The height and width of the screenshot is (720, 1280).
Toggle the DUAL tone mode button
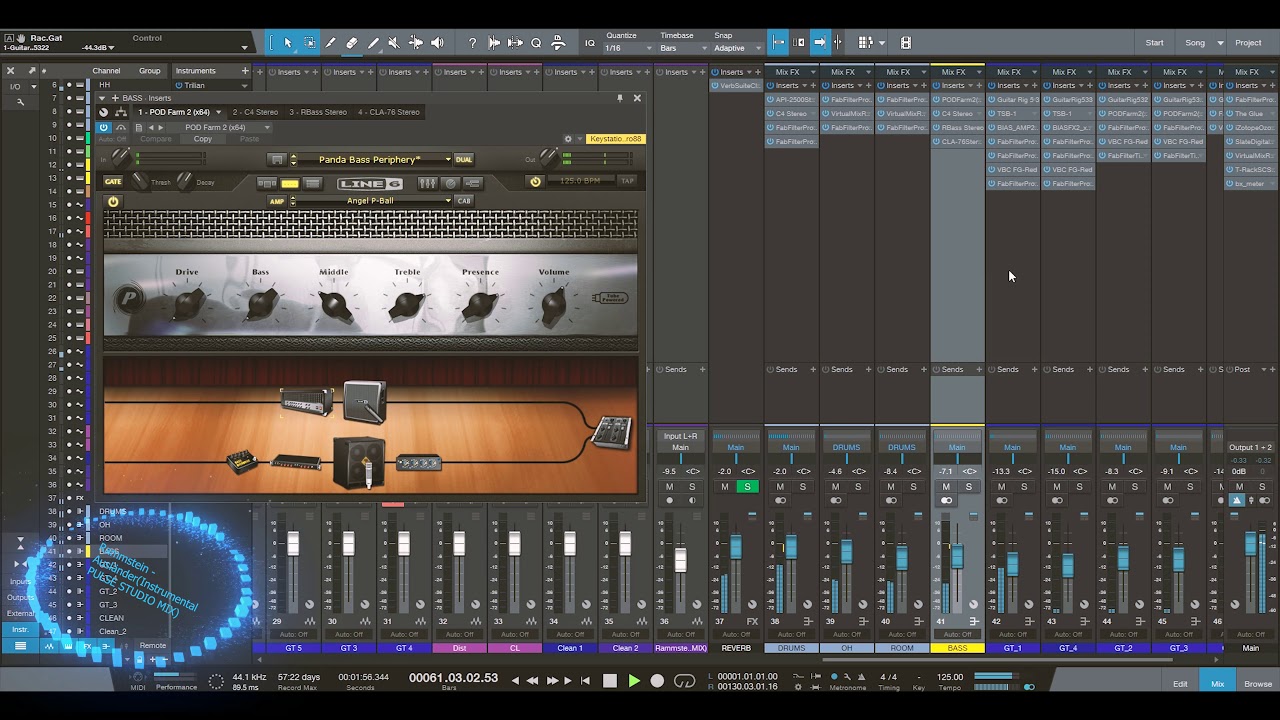pyautogui.click(x=464, y=160)
